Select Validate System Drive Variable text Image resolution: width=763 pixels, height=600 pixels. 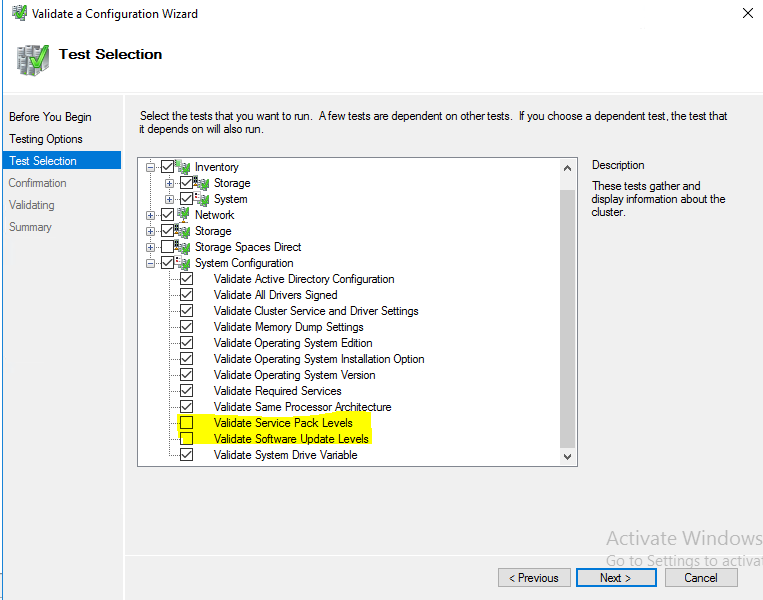click(x=286, y=455)
